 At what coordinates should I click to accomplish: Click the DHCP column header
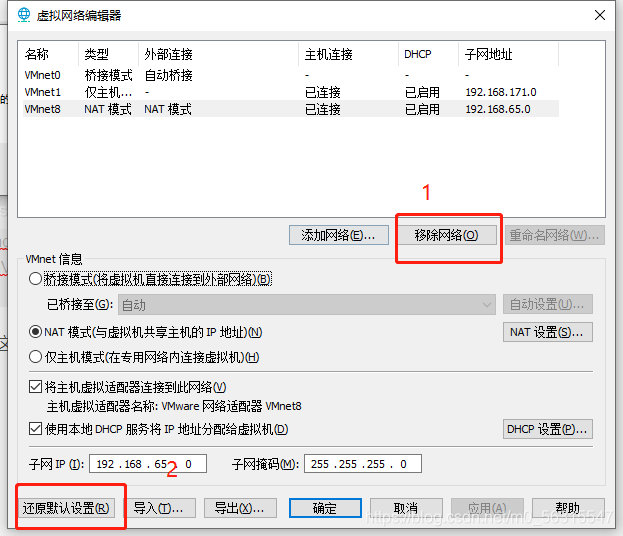click(428, 54)
